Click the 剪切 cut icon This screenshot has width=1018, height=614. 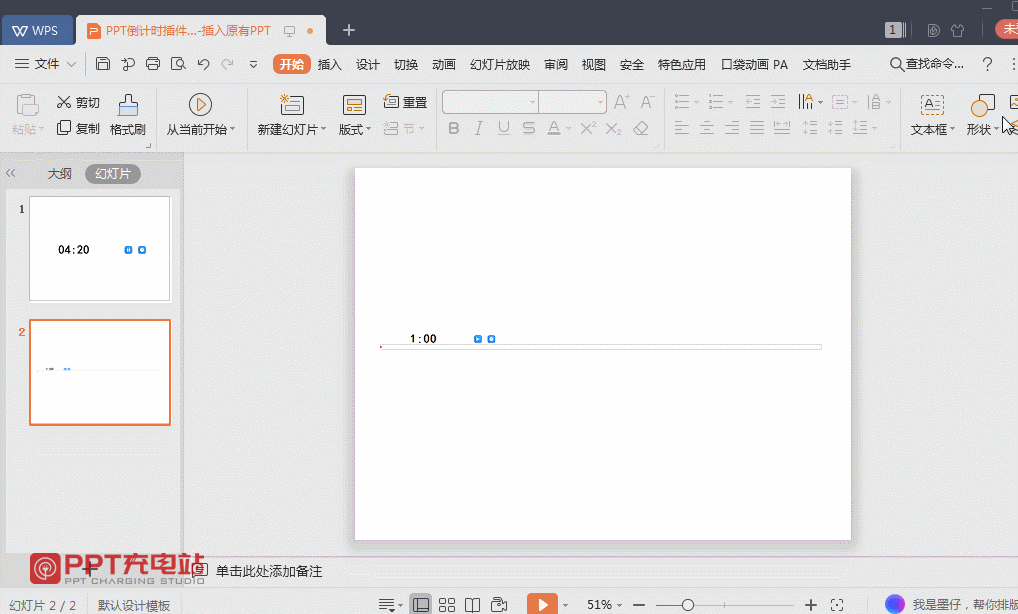click(x=77, y=101)
